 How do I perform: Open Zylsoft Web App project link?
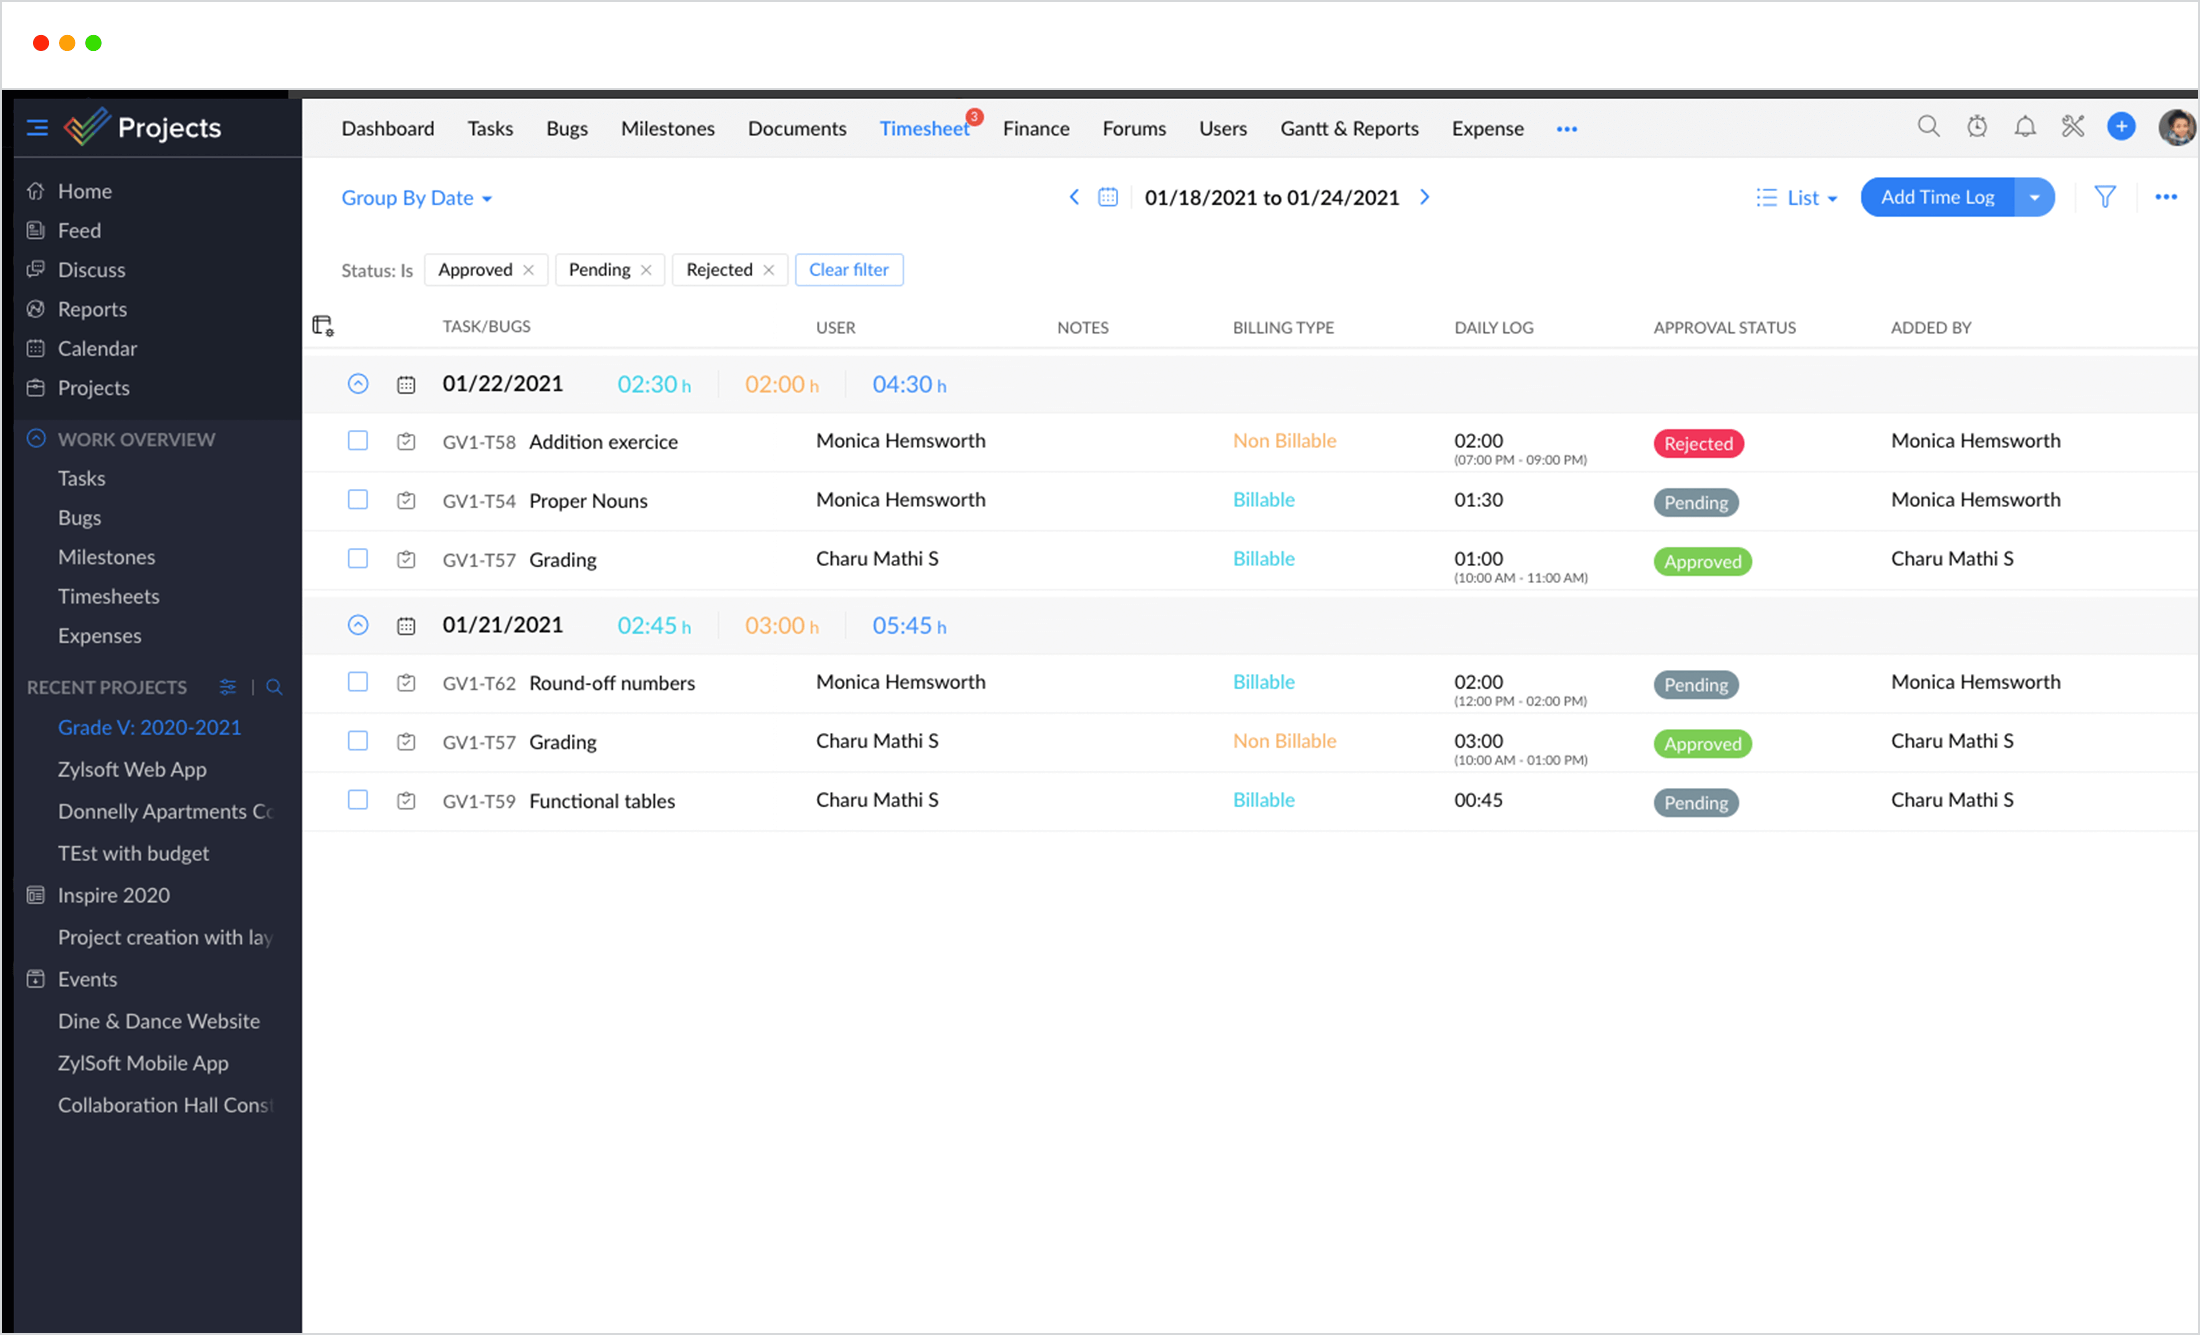(132, 769)
